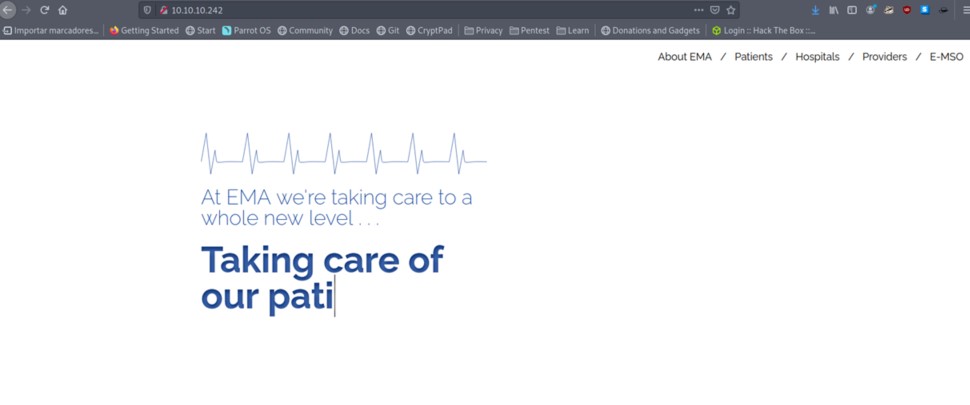The height and width of the screenshot is (405, 970).
Task: Open the Patients nav link
Action: (x=753, y=57)
